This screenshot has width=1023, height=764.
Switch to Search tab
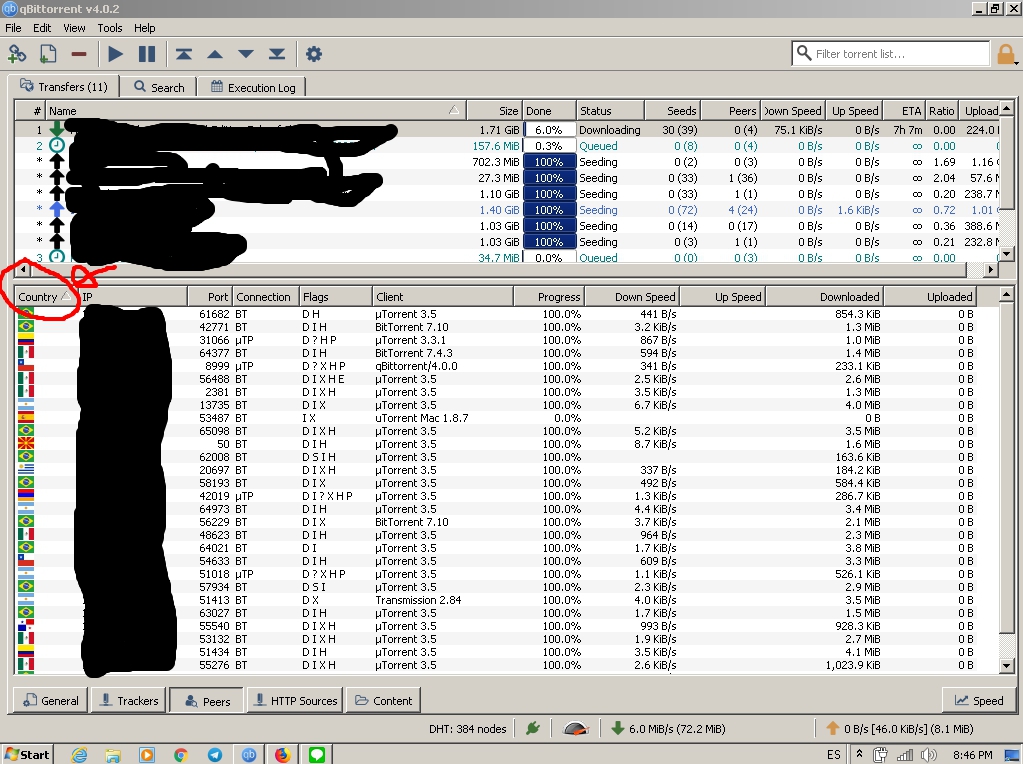159,87
